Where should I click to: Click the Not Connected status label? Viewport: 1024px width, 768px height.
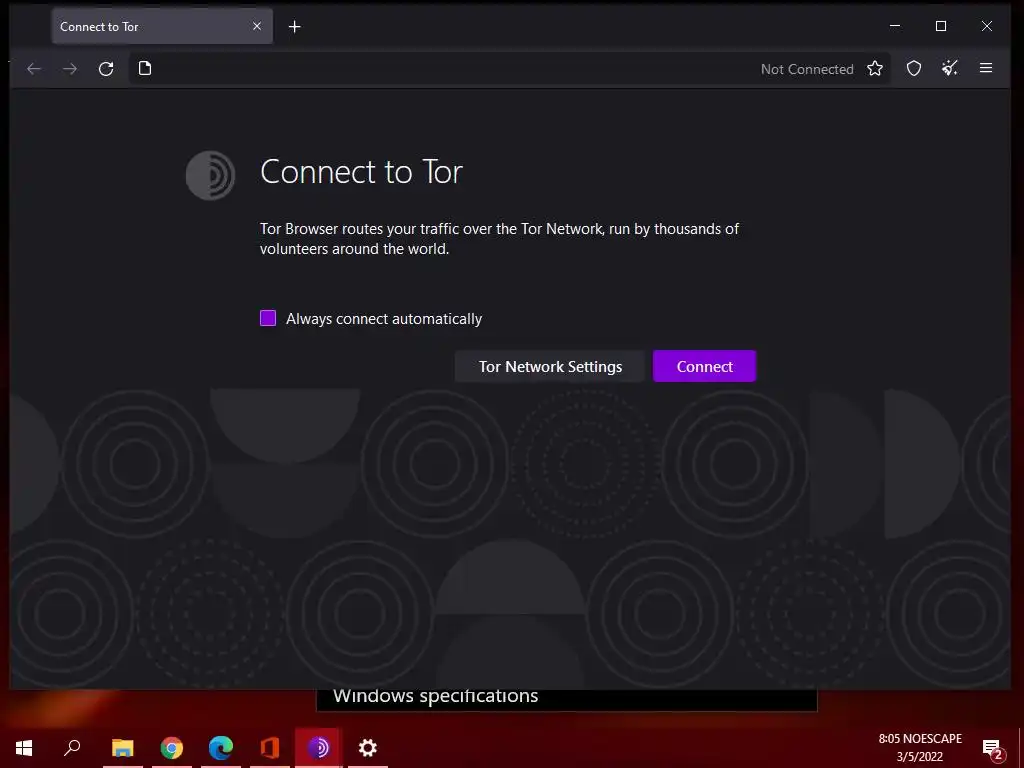pos(807,69)
